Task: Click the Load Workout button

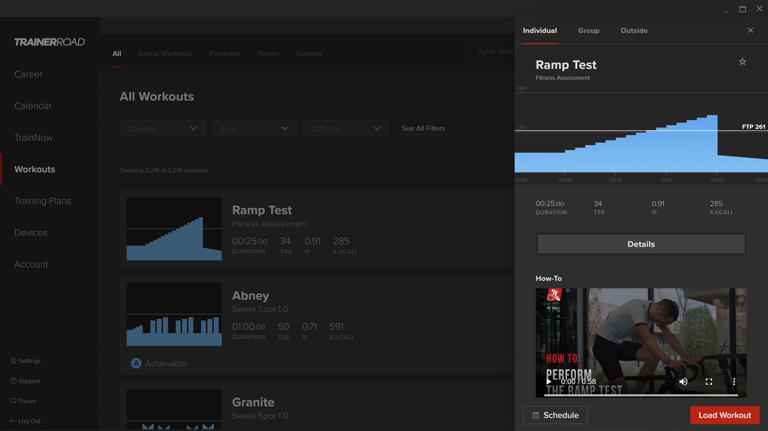Action: 724,415
